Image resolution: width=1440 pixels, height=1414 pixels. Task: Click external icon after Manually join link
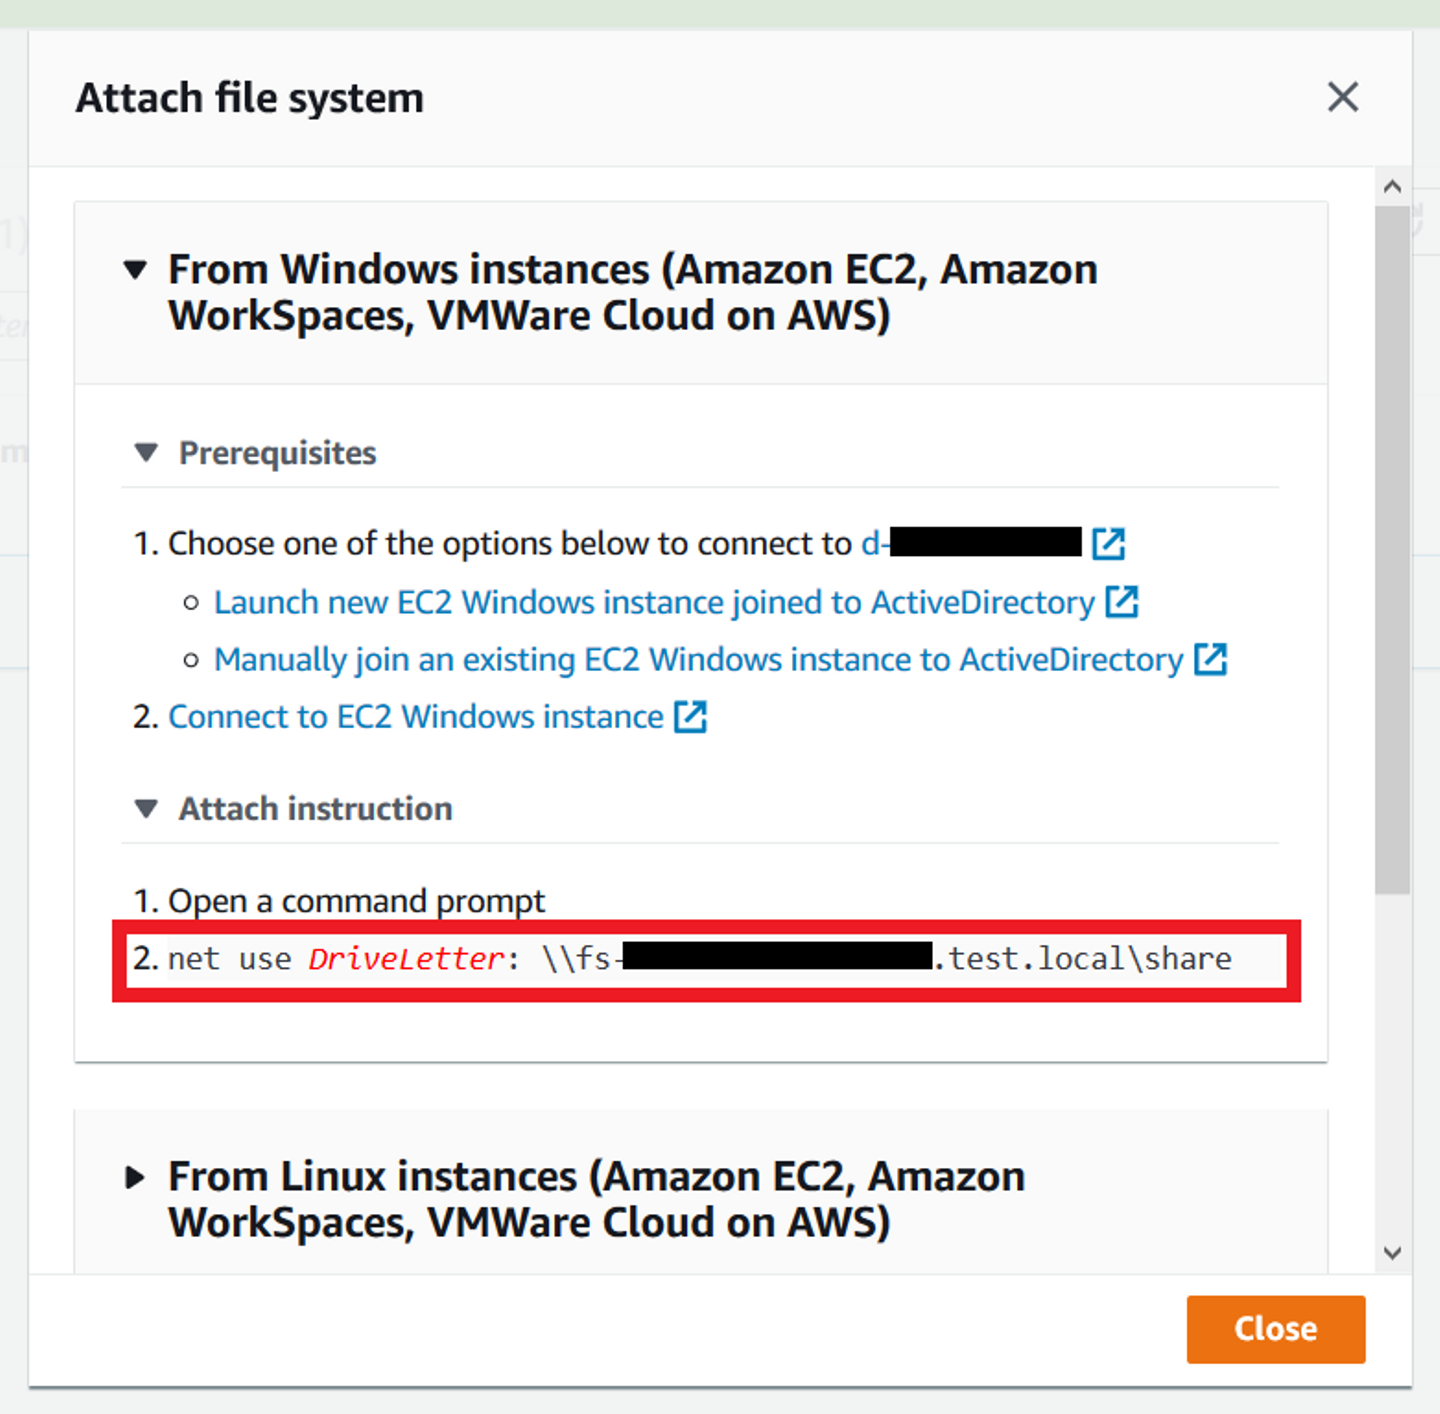[x=1210, y=660]
